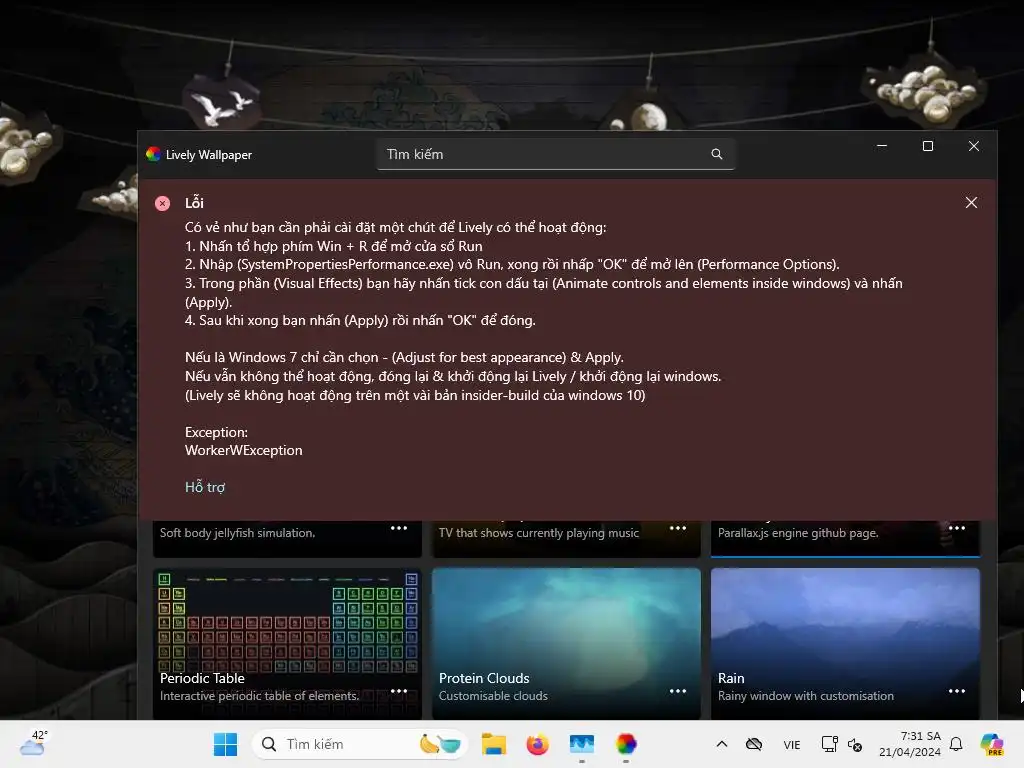Click Lively Wallpaper icon on the taskbar

coord(626,744)
